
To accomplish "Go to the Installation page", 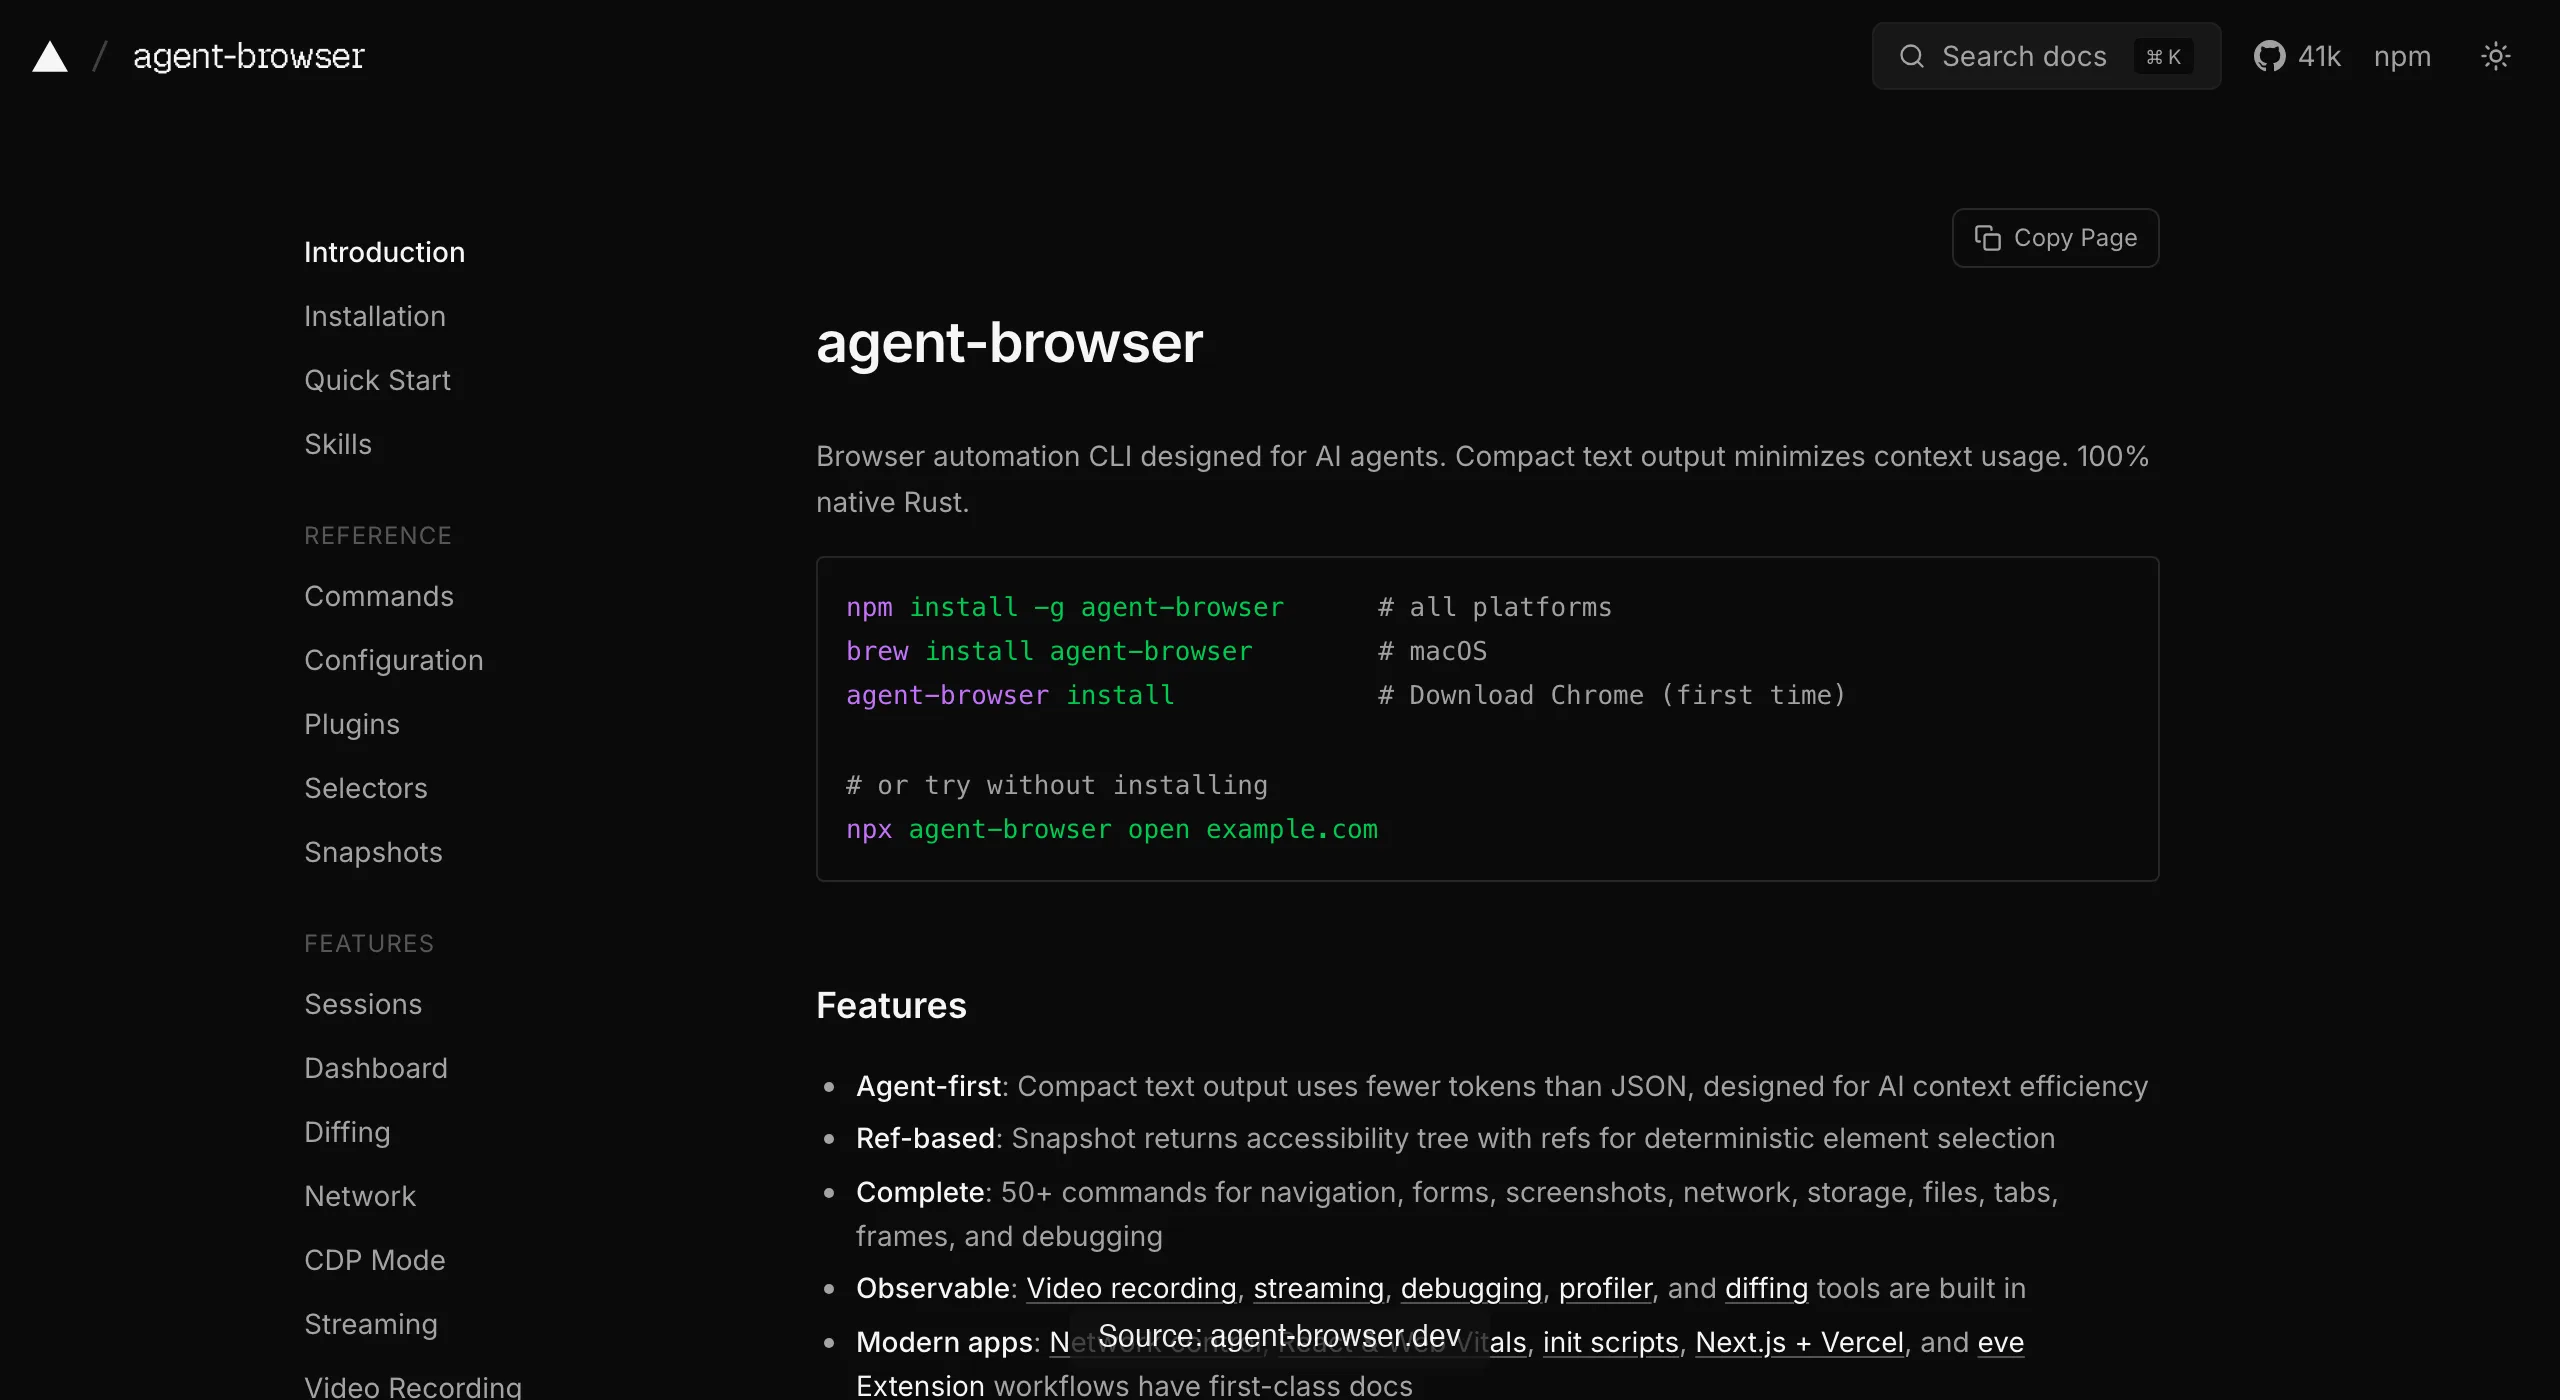I will 375,316.
